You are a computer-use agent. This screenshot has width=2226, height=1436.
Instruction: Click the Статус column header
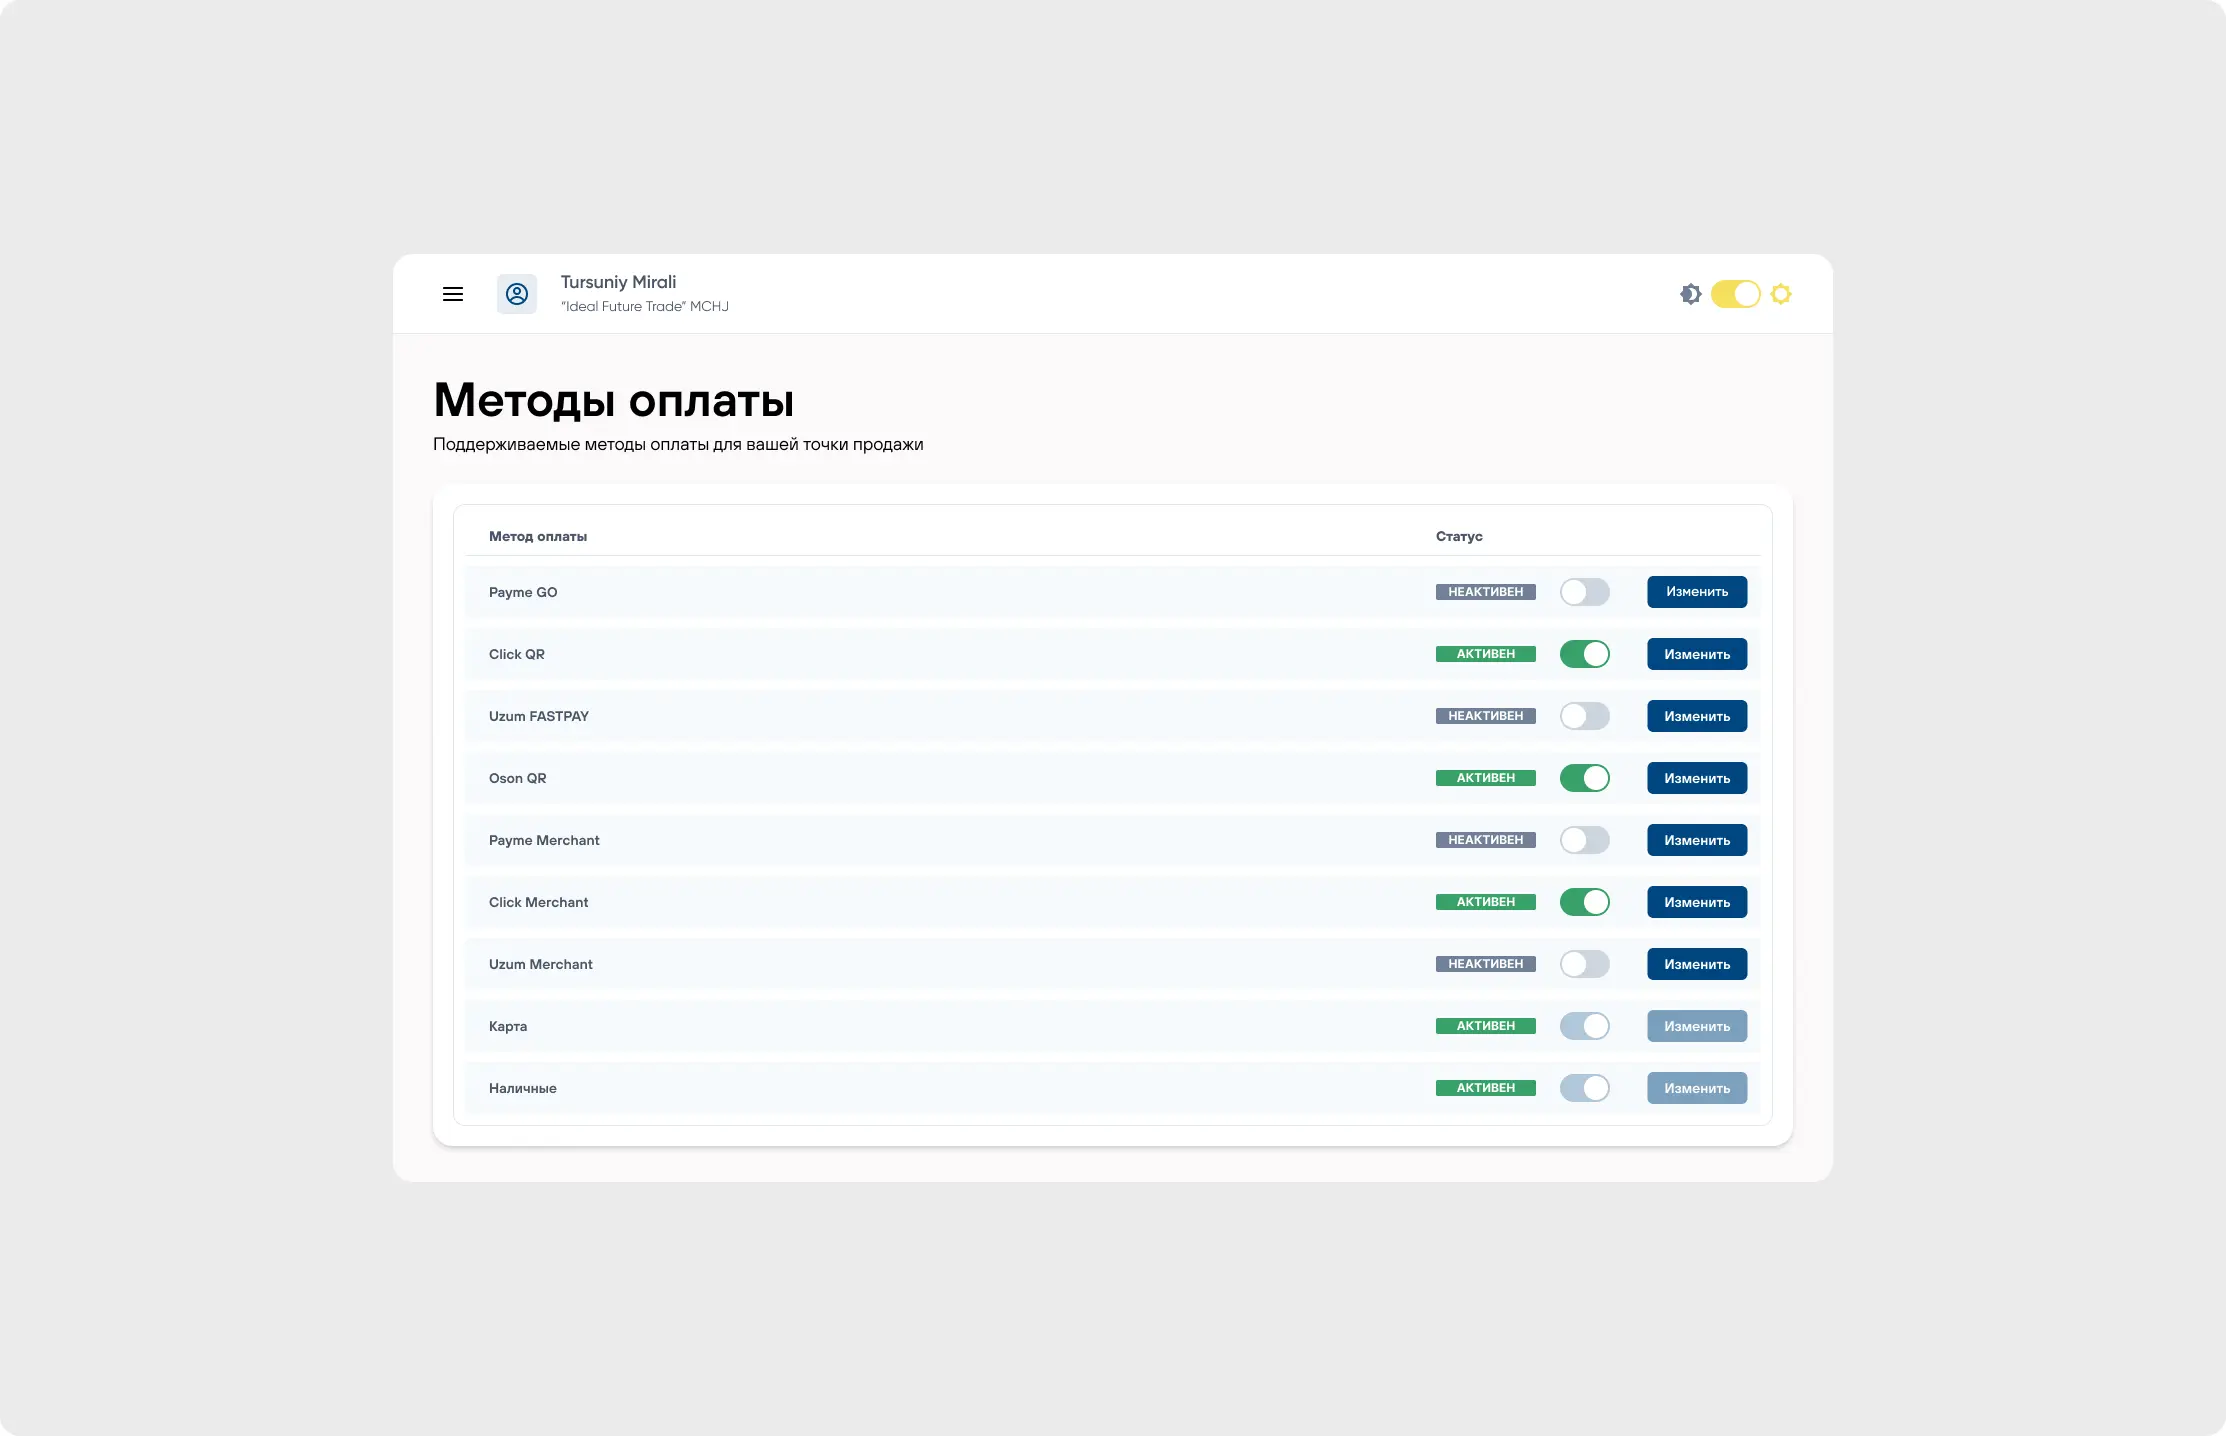1459,536
